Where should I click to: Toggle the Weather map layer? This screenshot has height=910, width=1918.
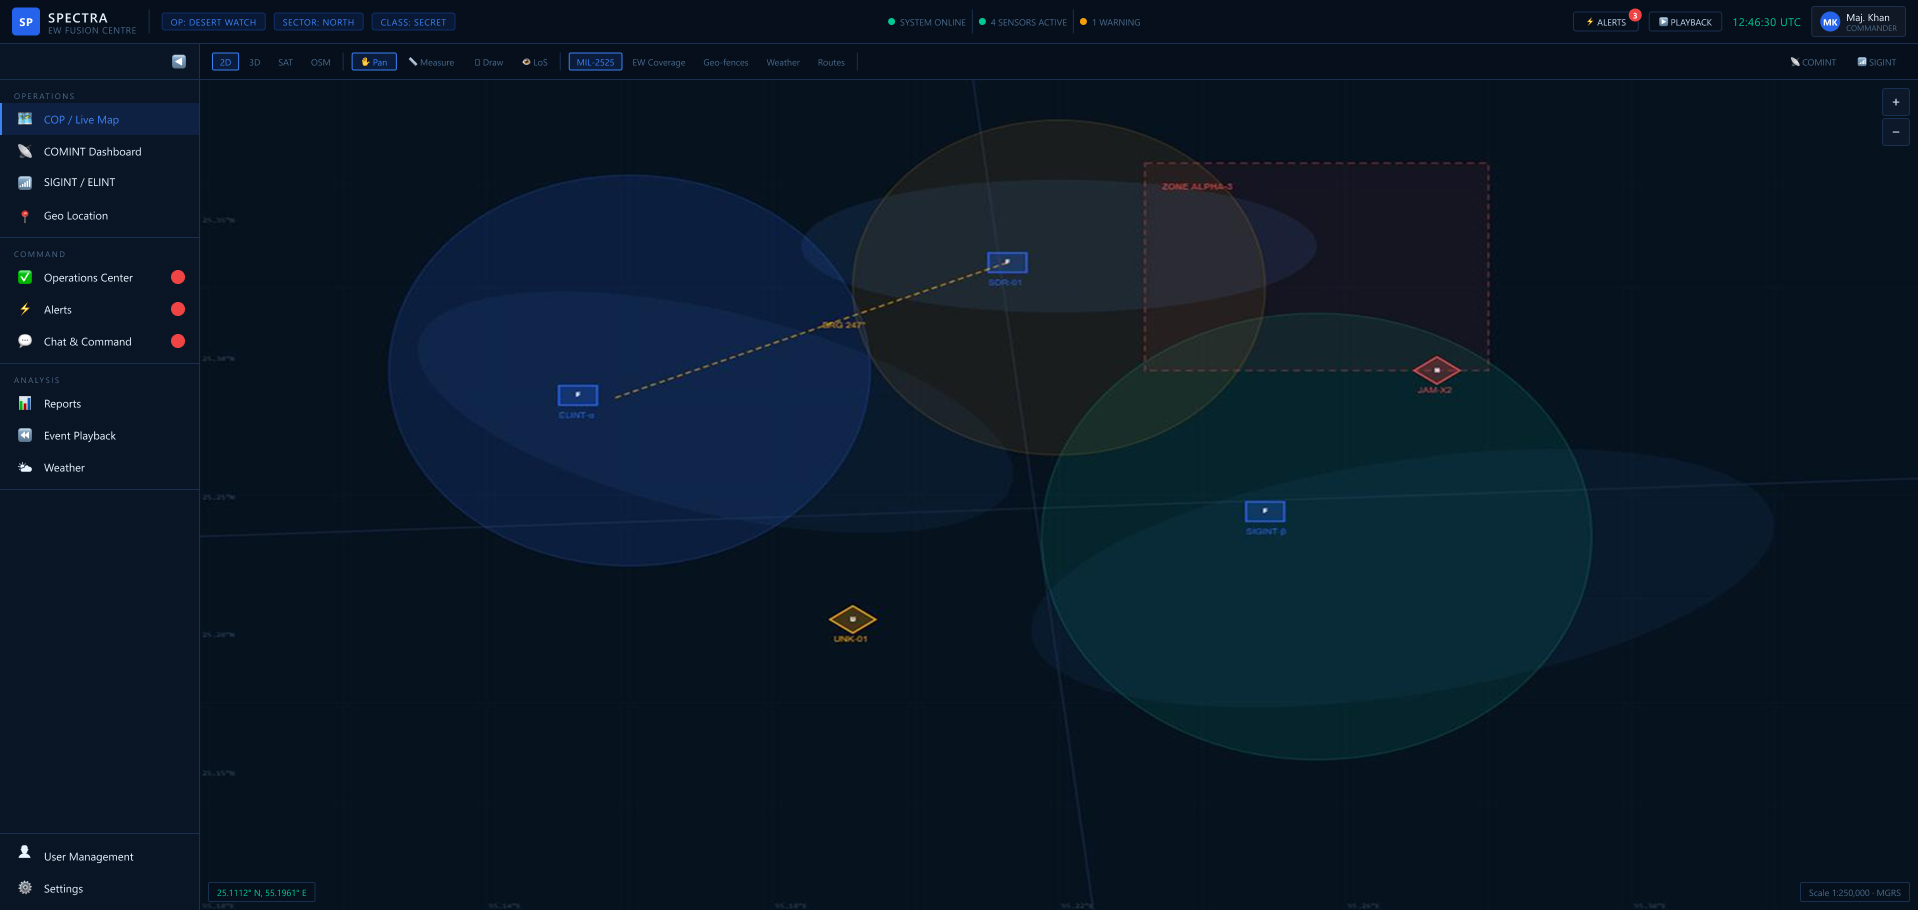click(x=783, y=62)
